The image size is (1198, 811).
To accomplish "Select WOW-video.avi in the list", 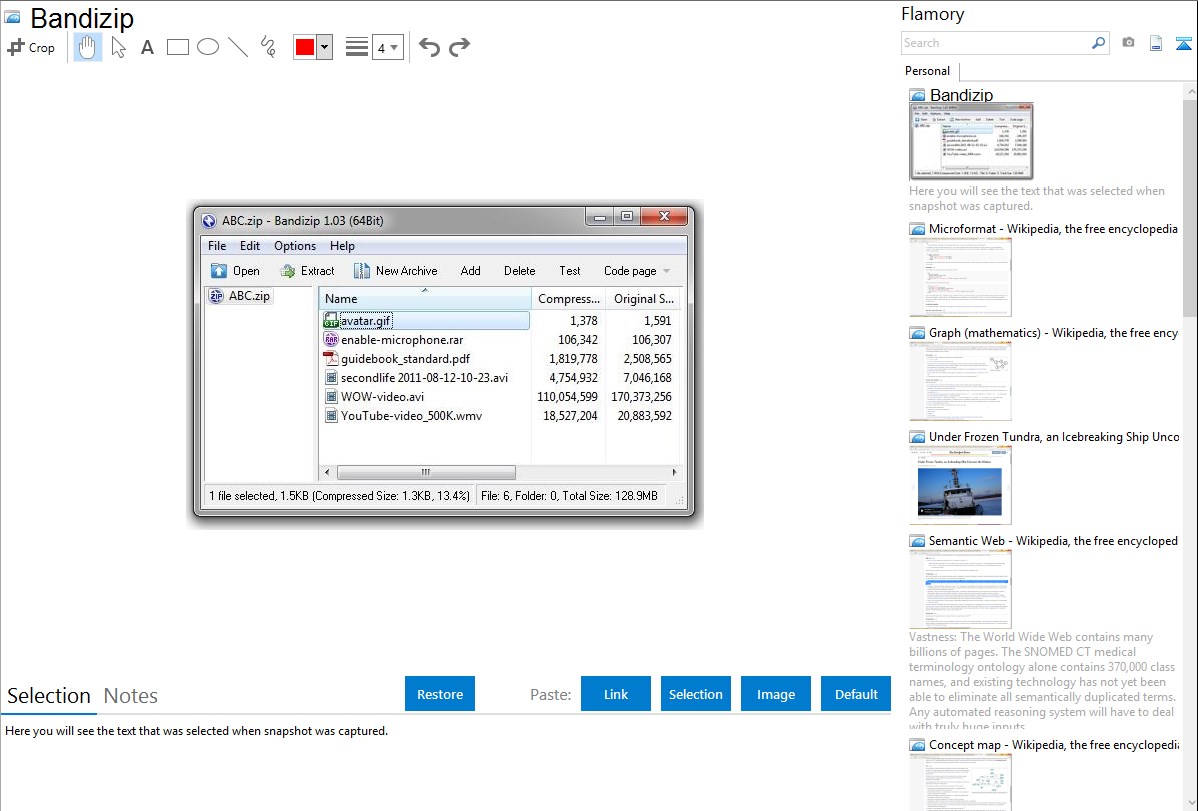I will pyautogui.click(x=382, y=397).
